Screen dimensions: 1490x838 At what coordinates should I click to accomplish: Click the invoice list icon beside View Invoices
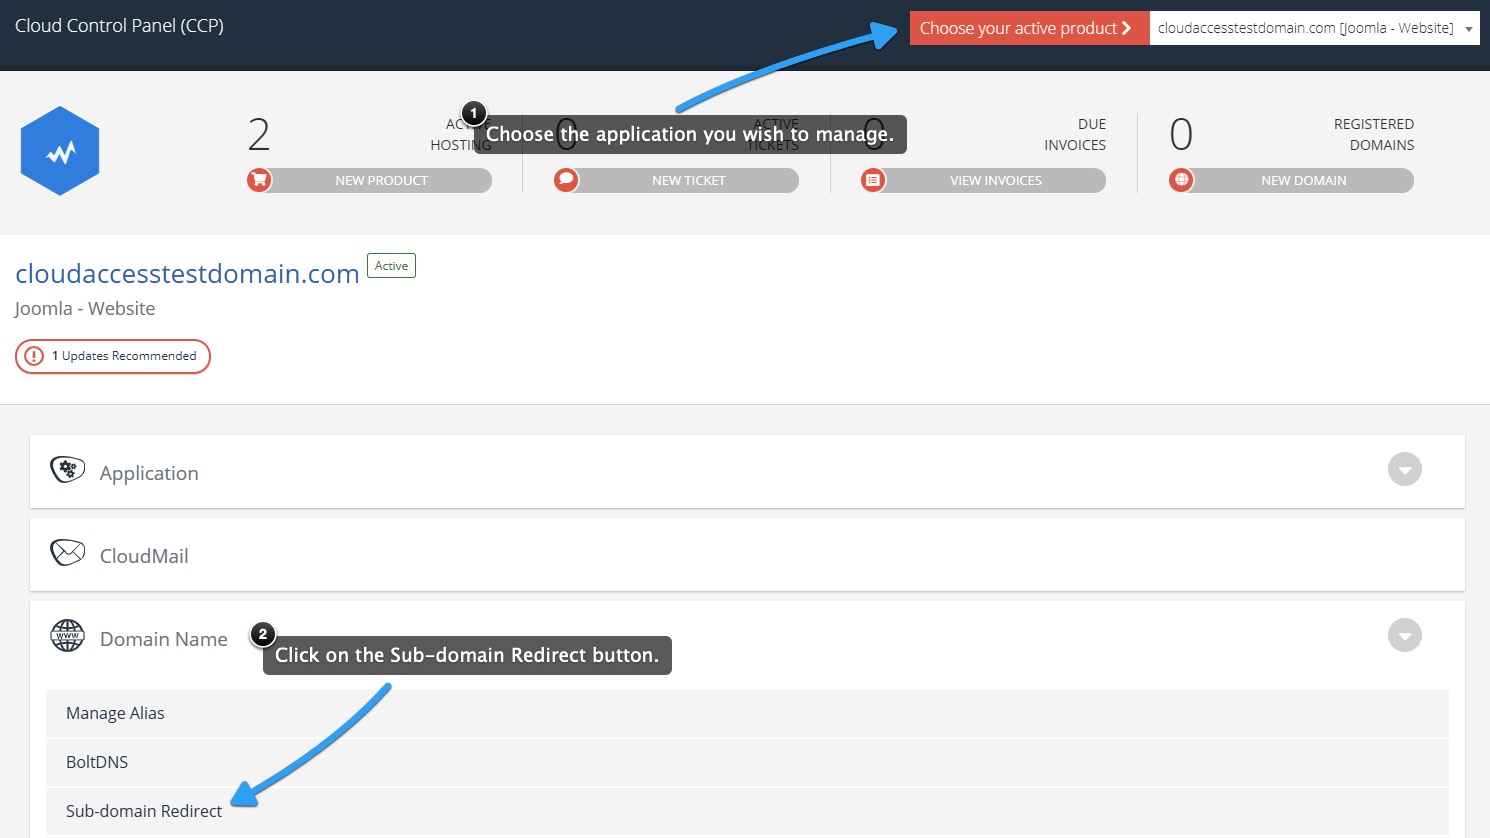point(873,180)
